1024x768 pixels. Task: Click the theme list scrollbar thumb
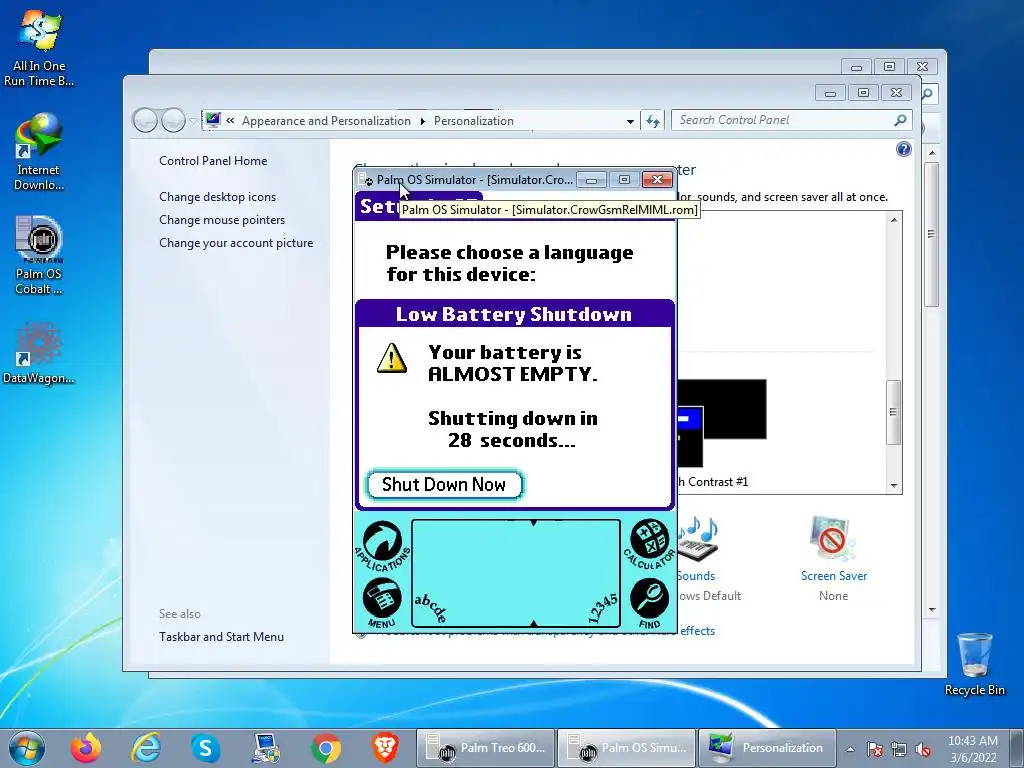[893, 412]
